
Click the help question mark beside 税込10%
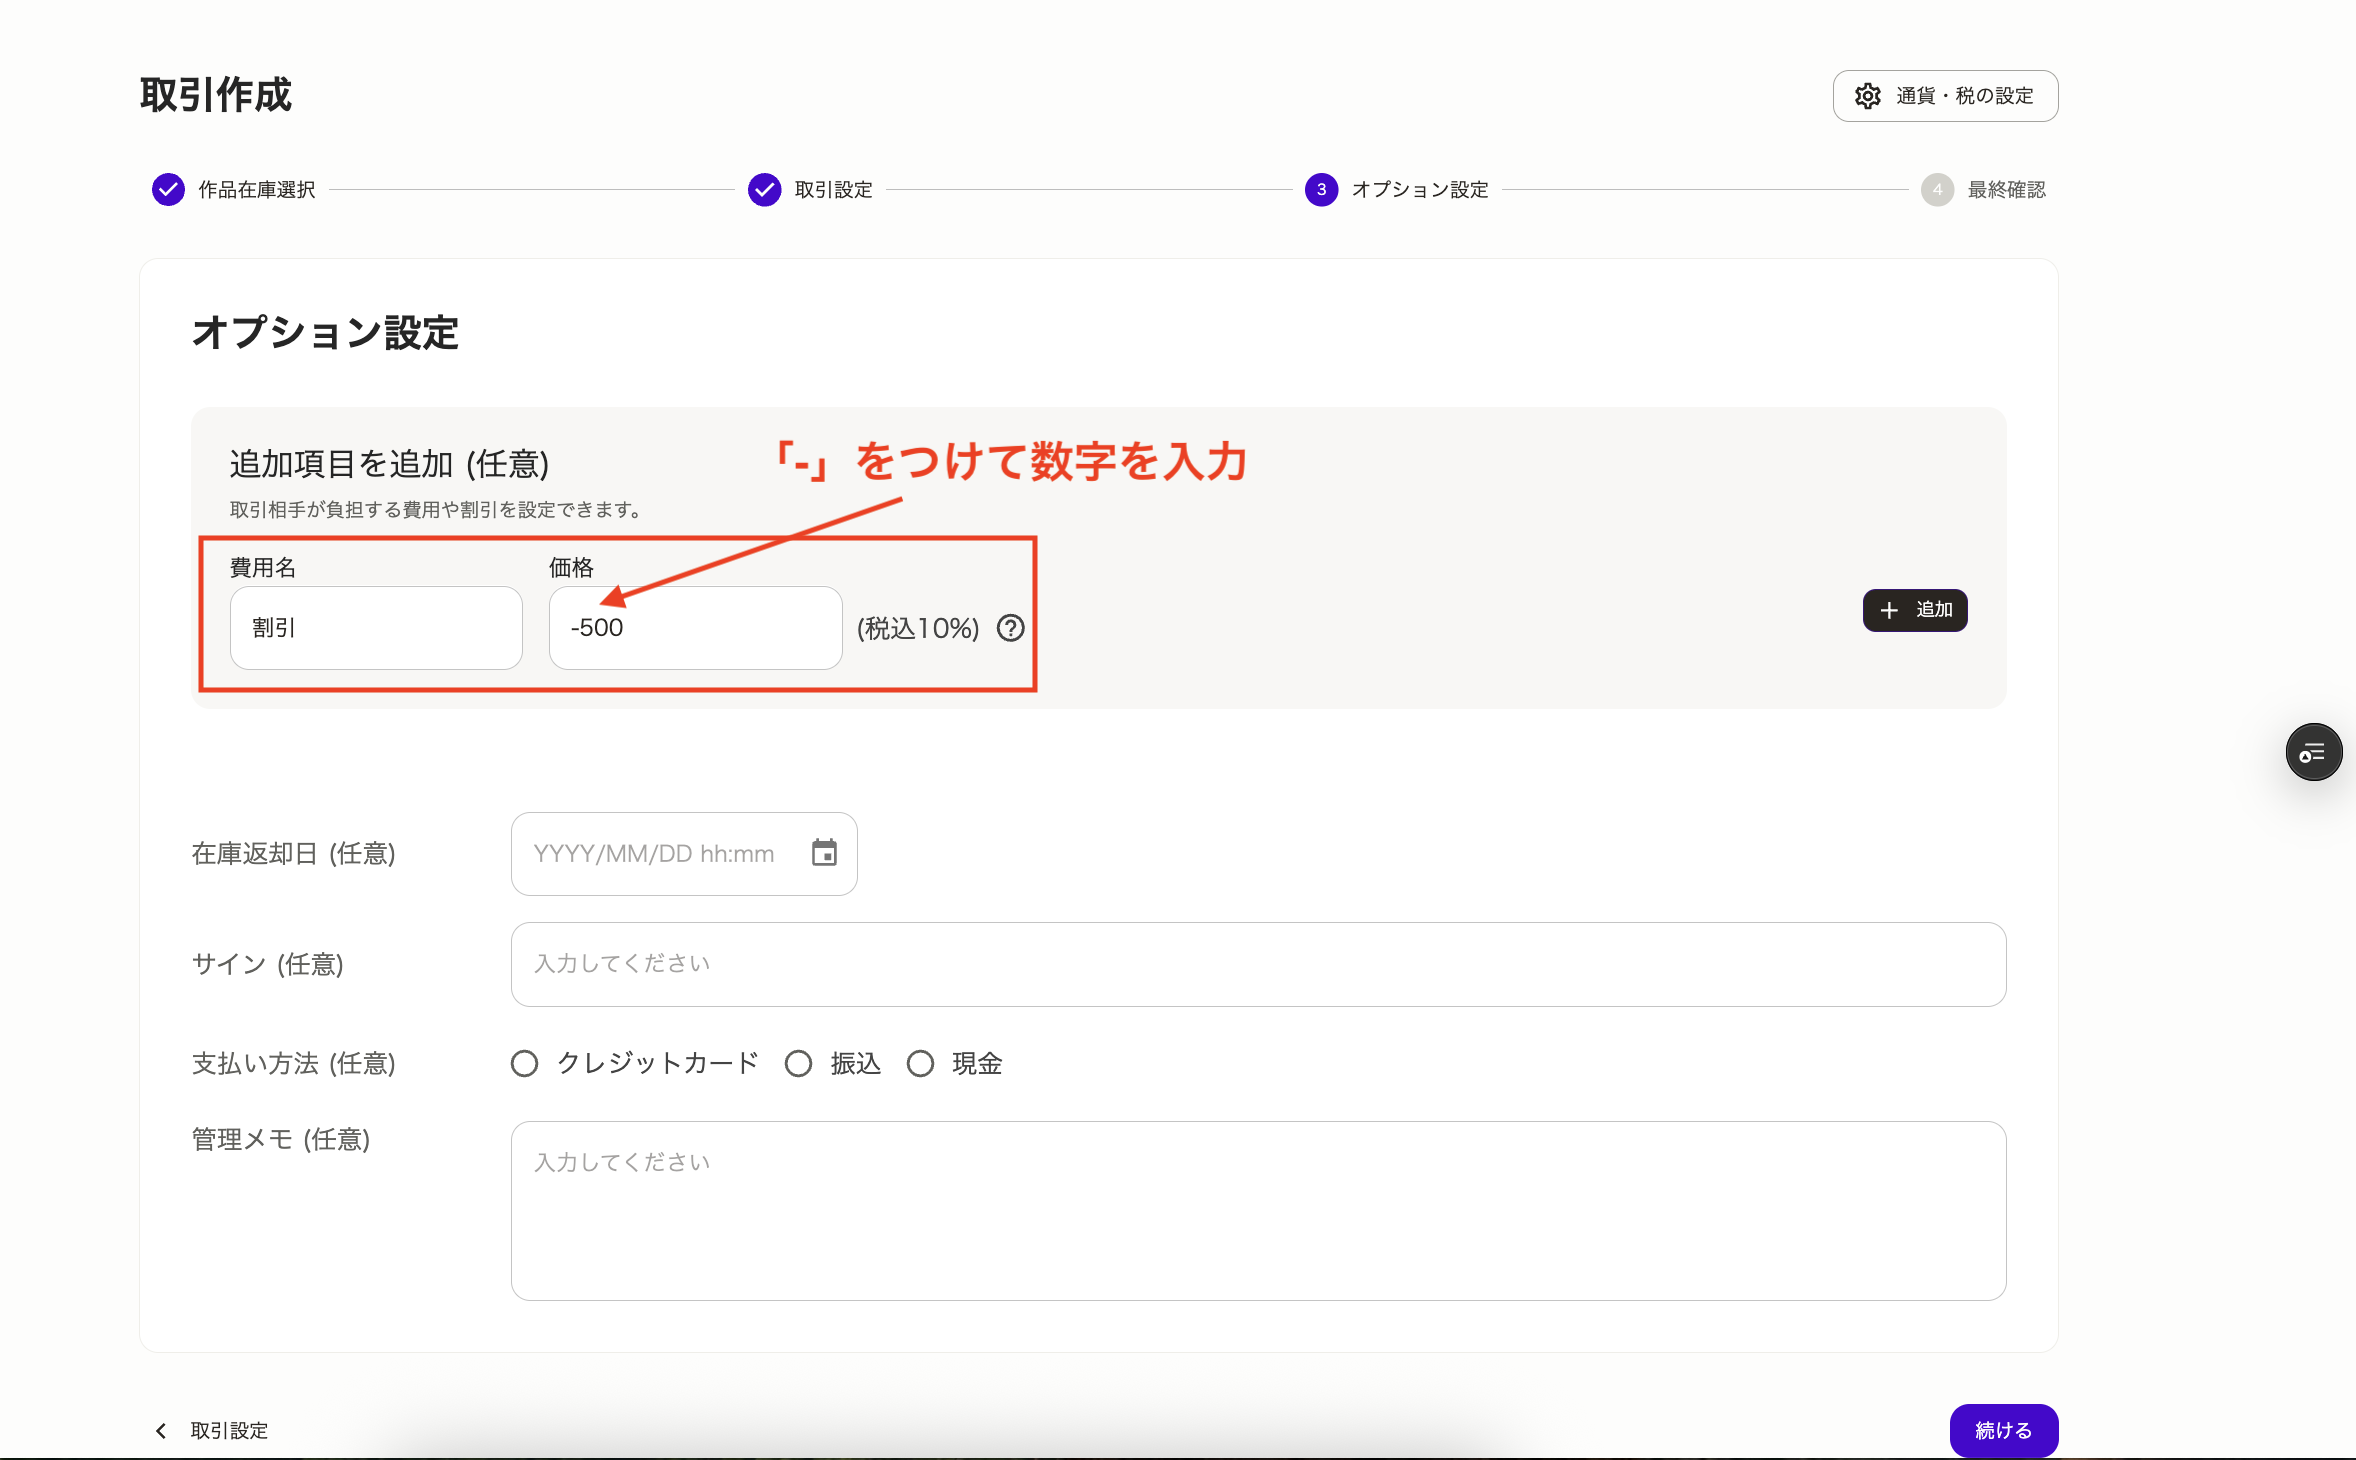[1011, 628]
